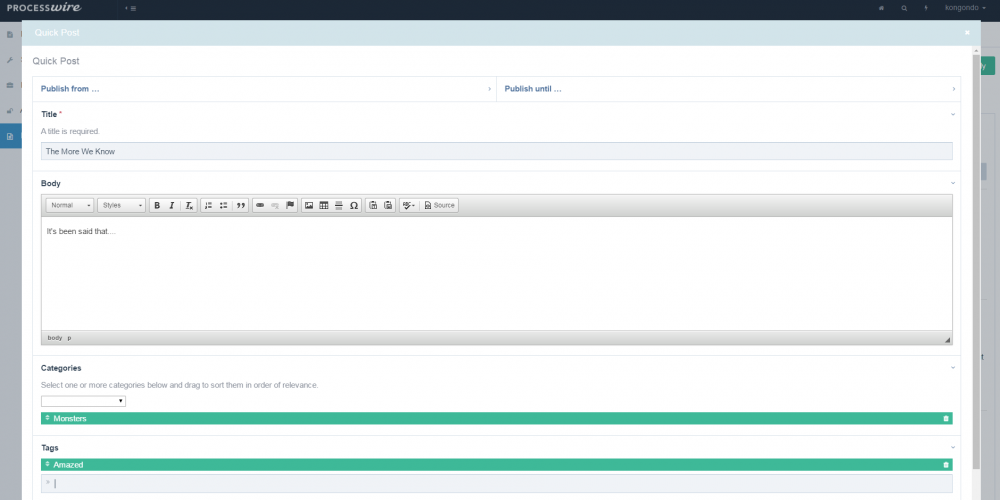Apply italic formatting in the editor
This screenshot has width=1000, height=500.
pos(172,205)
